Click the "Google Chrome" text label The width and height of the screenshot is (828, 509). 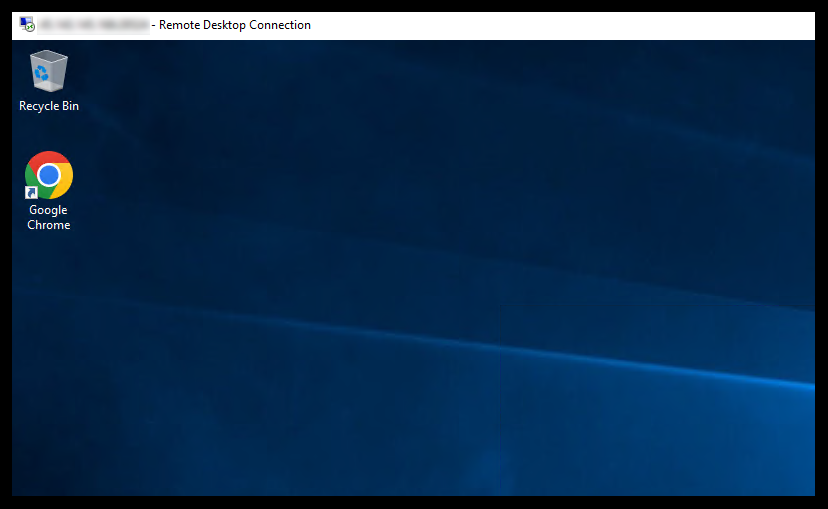pyautogui.click(x=49, y=217)
